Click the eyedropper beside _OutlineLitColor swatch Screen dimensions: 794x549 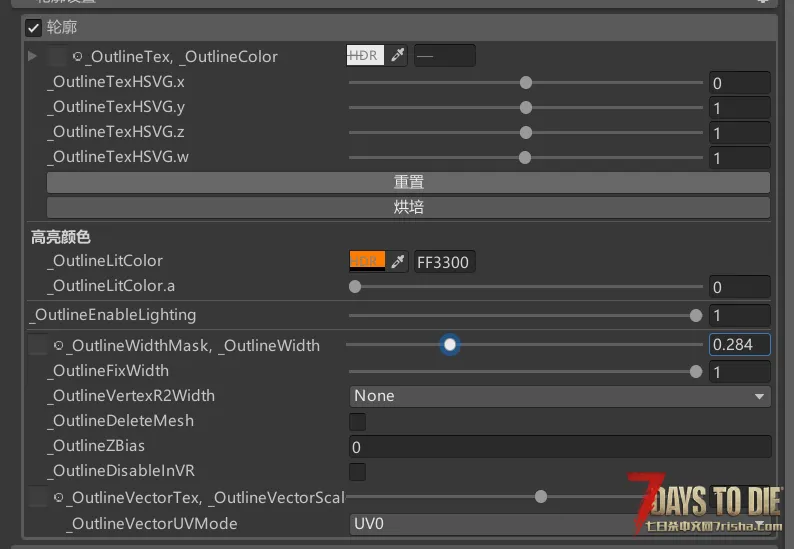point(398,262)
